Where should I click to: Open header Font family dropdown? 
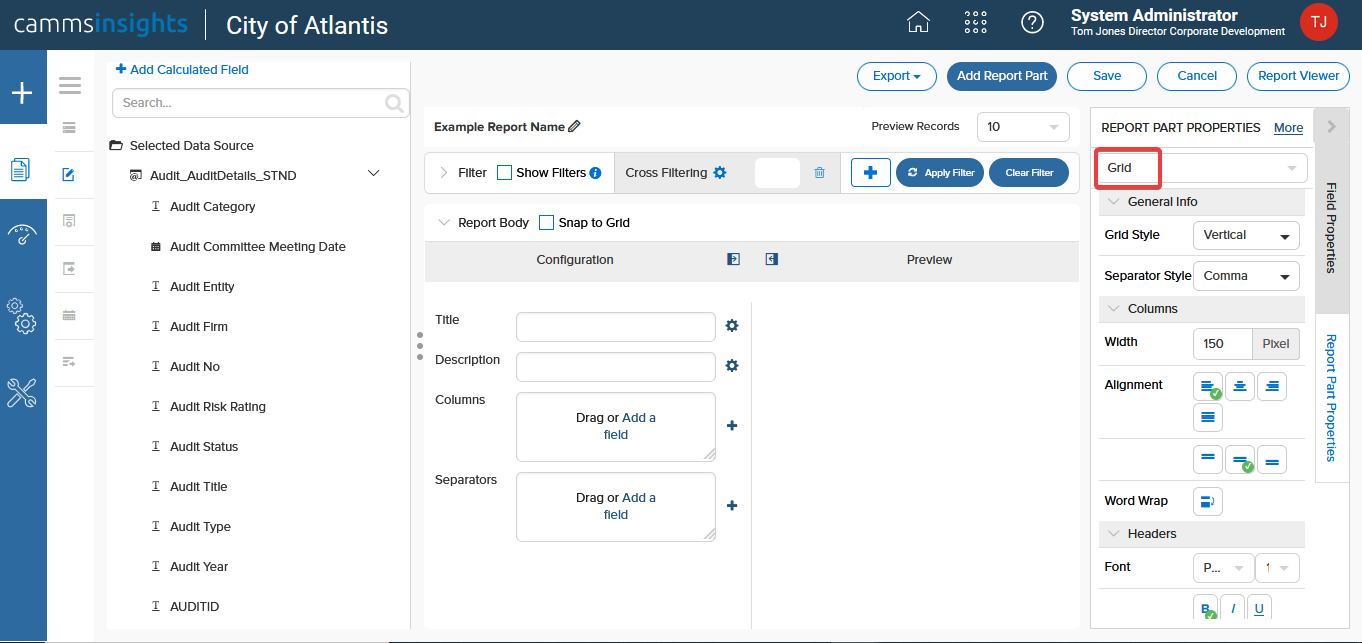click(x=1223, y=568)
